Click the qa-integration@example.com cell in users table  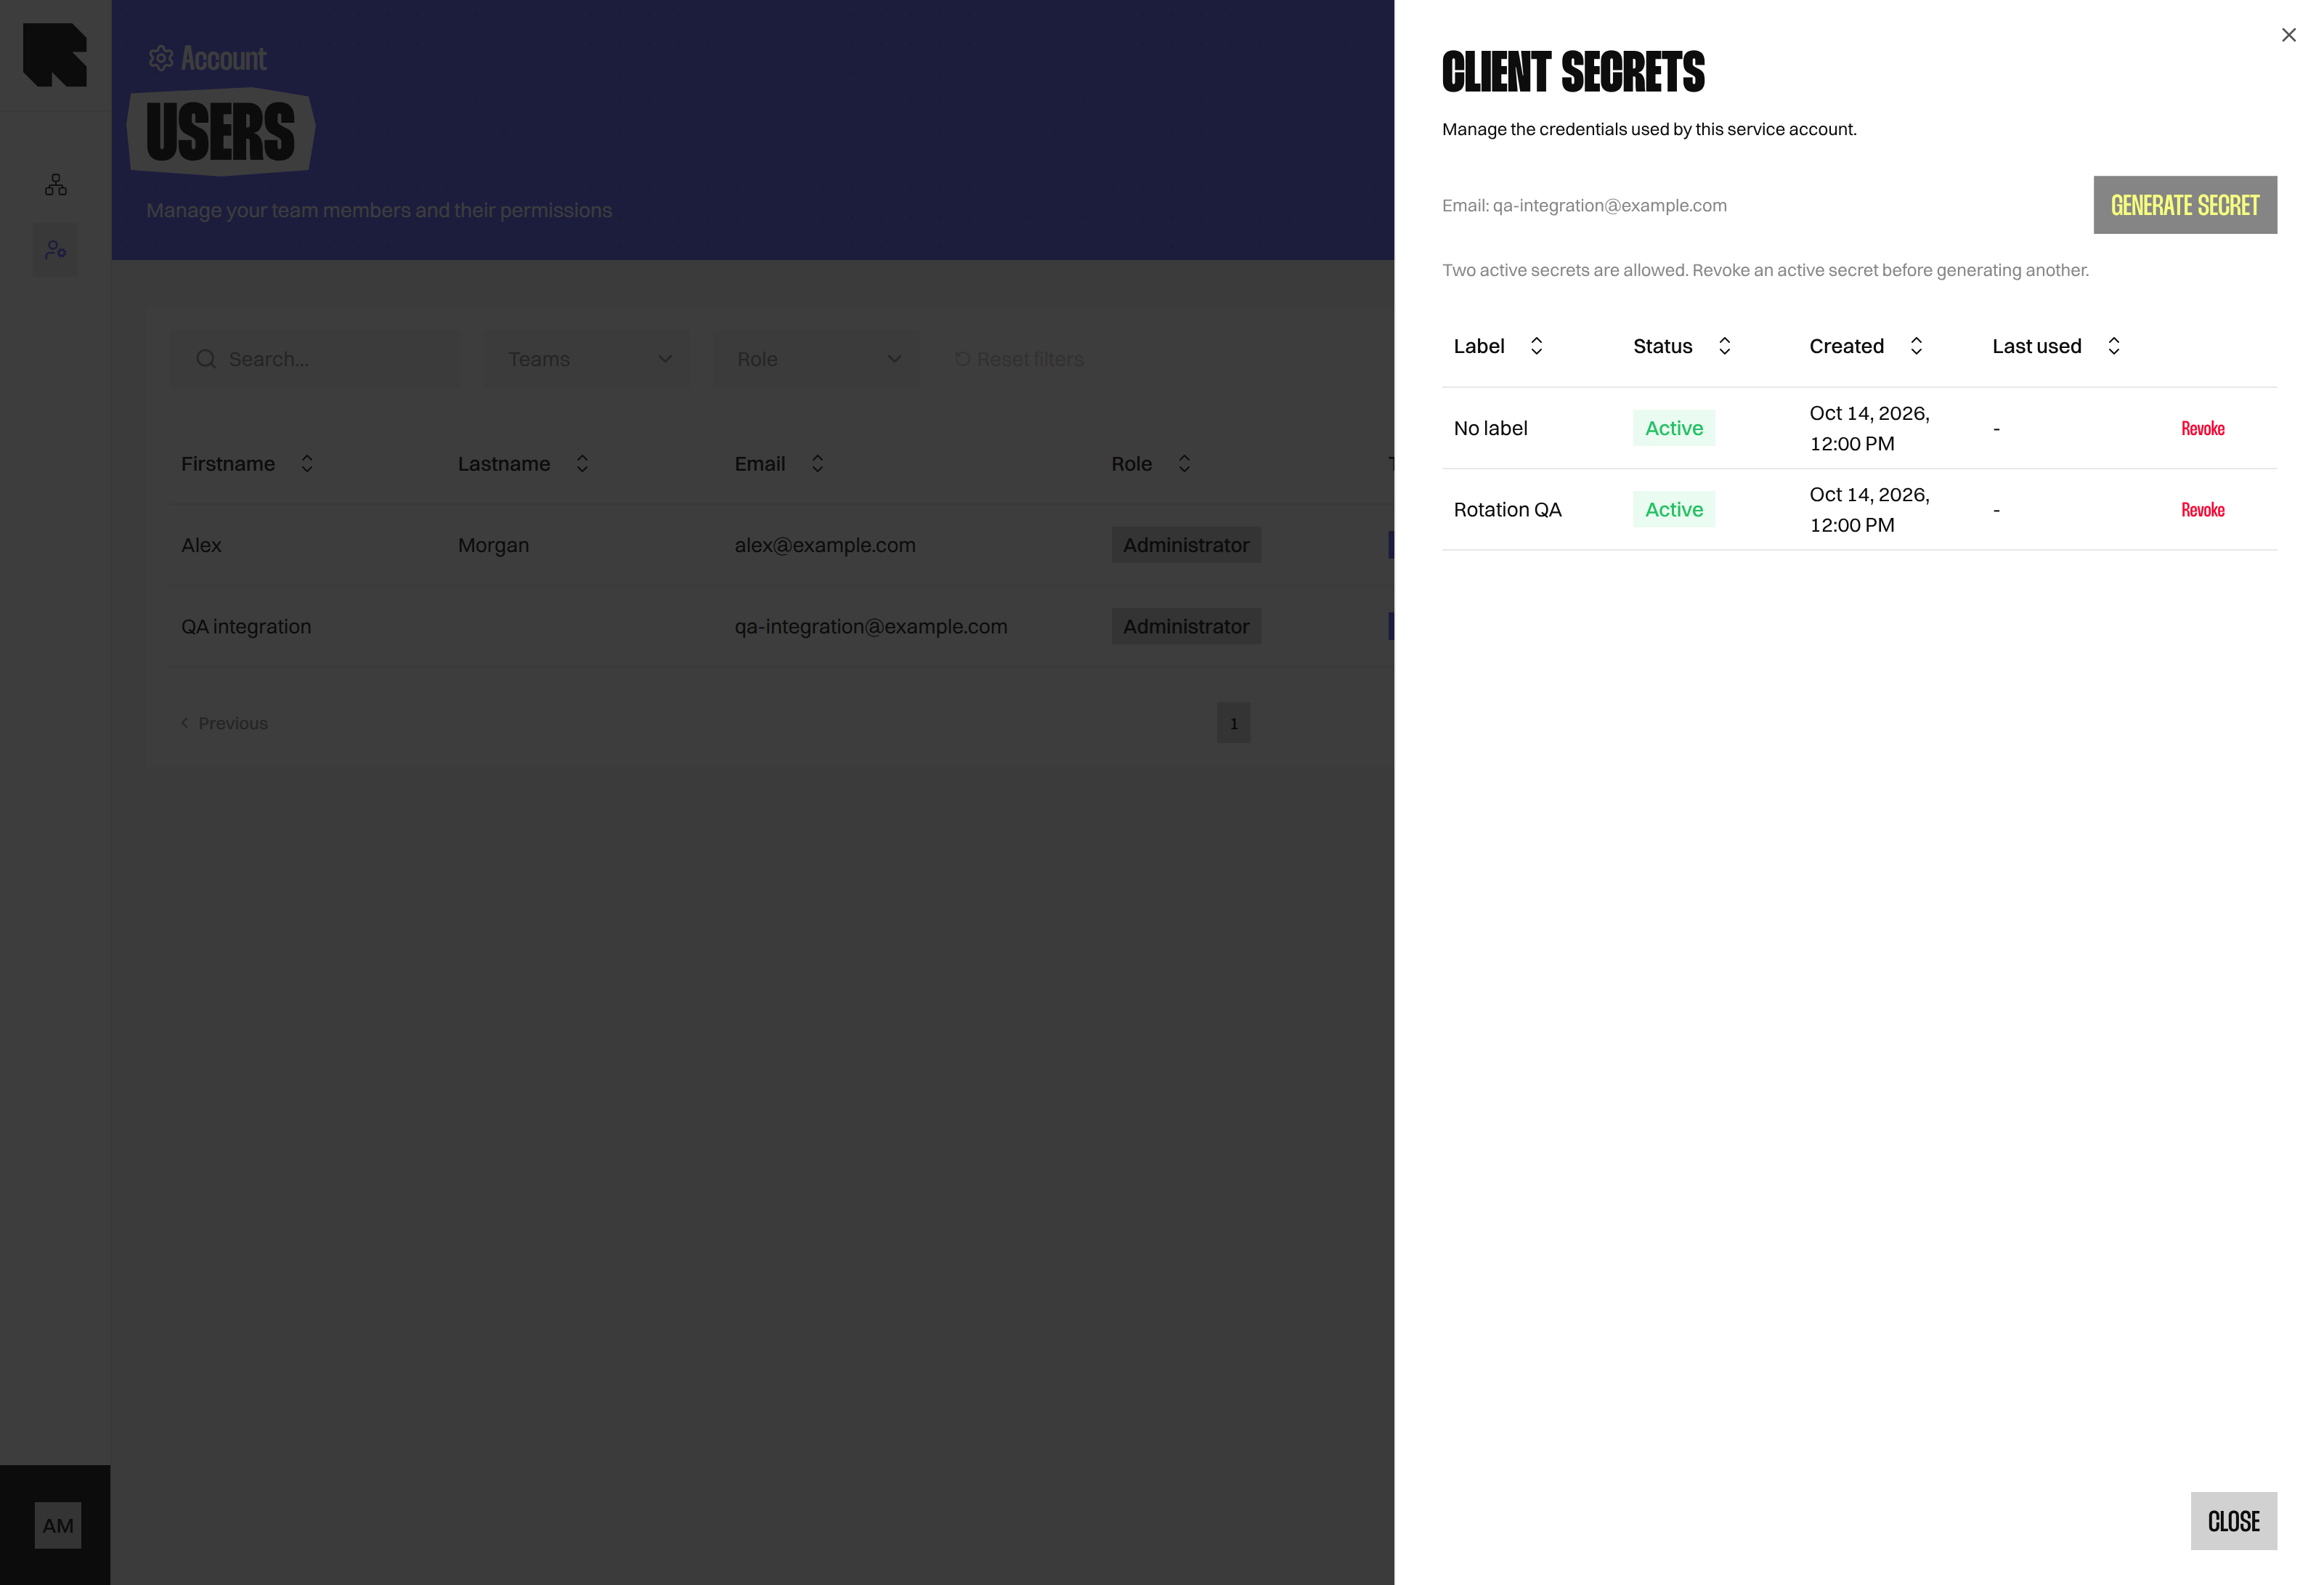pyautogui.click(x=870, y=627)
